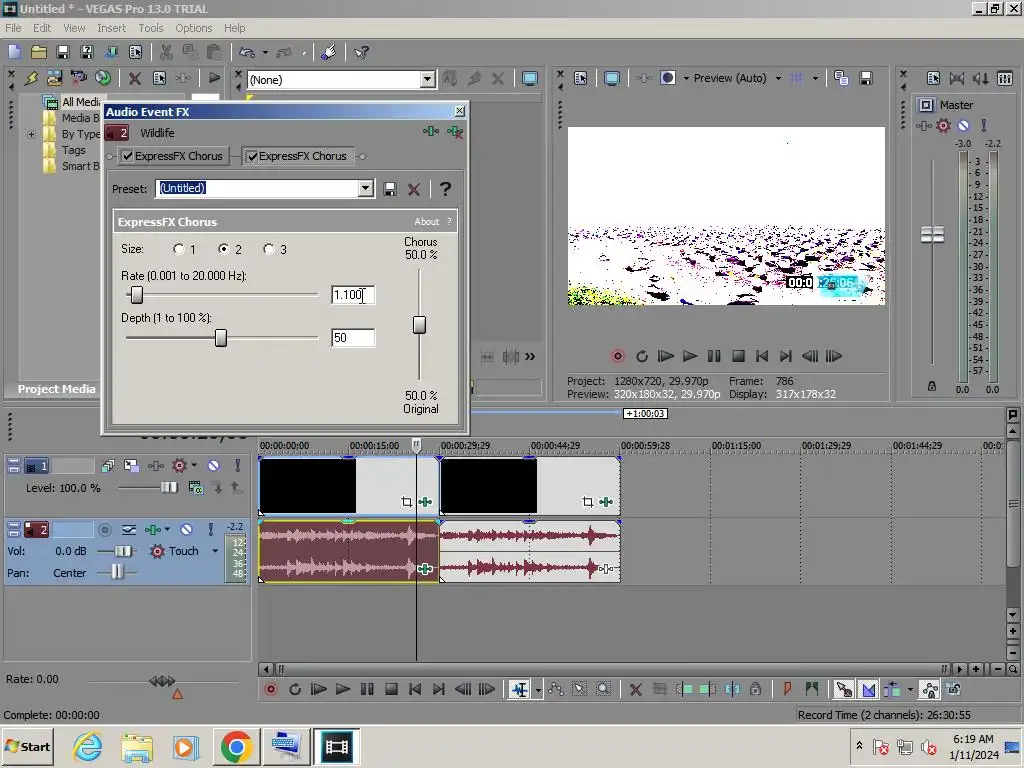Click the Rate slider handle
Viewport: 1024px width, 768px height.
136,295
